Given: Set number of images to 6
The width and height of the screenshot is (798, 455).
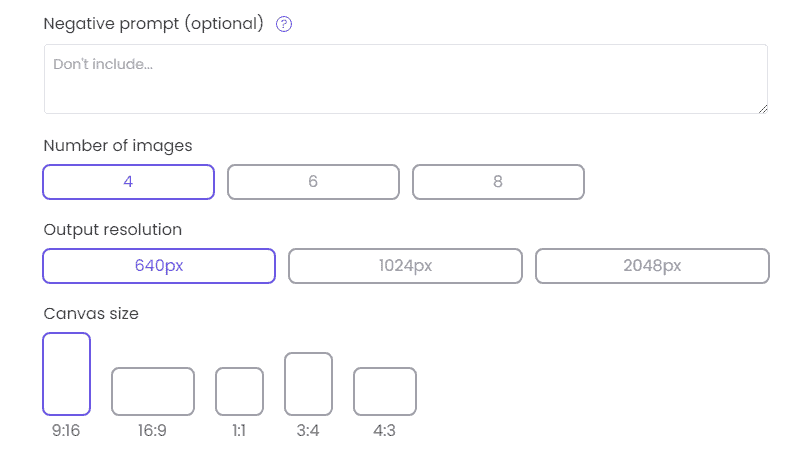Looking at the screenshot, I should tap(313, 182).
